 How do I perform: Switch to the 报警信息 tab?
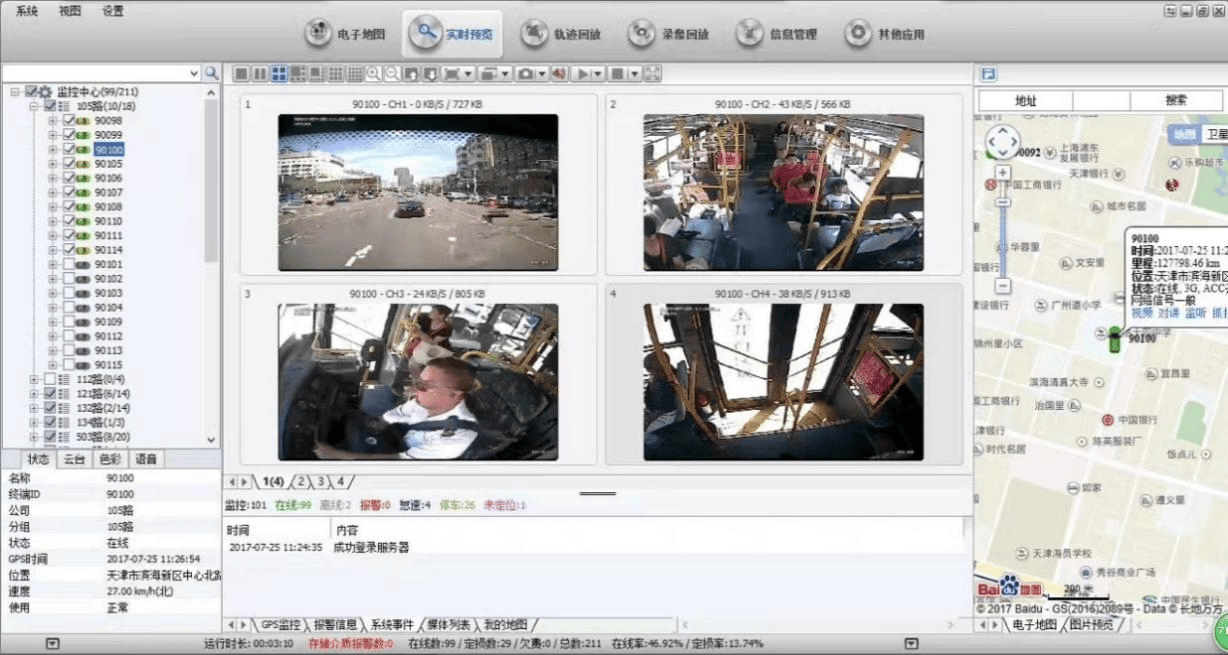pos(334,624)
